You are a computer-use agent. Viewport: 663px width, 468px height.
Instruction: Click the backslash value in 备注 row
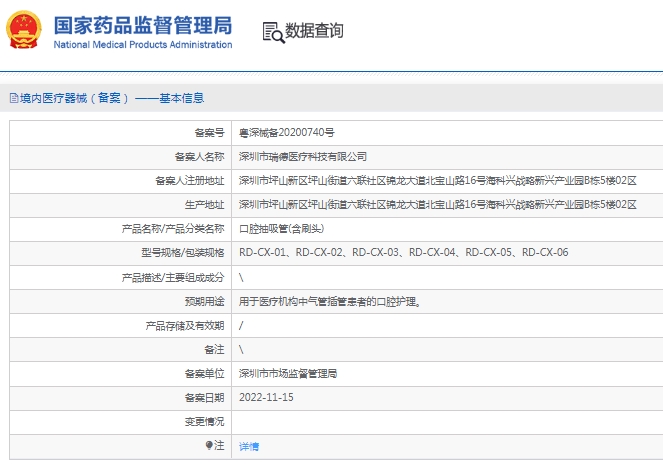point(241,350)
